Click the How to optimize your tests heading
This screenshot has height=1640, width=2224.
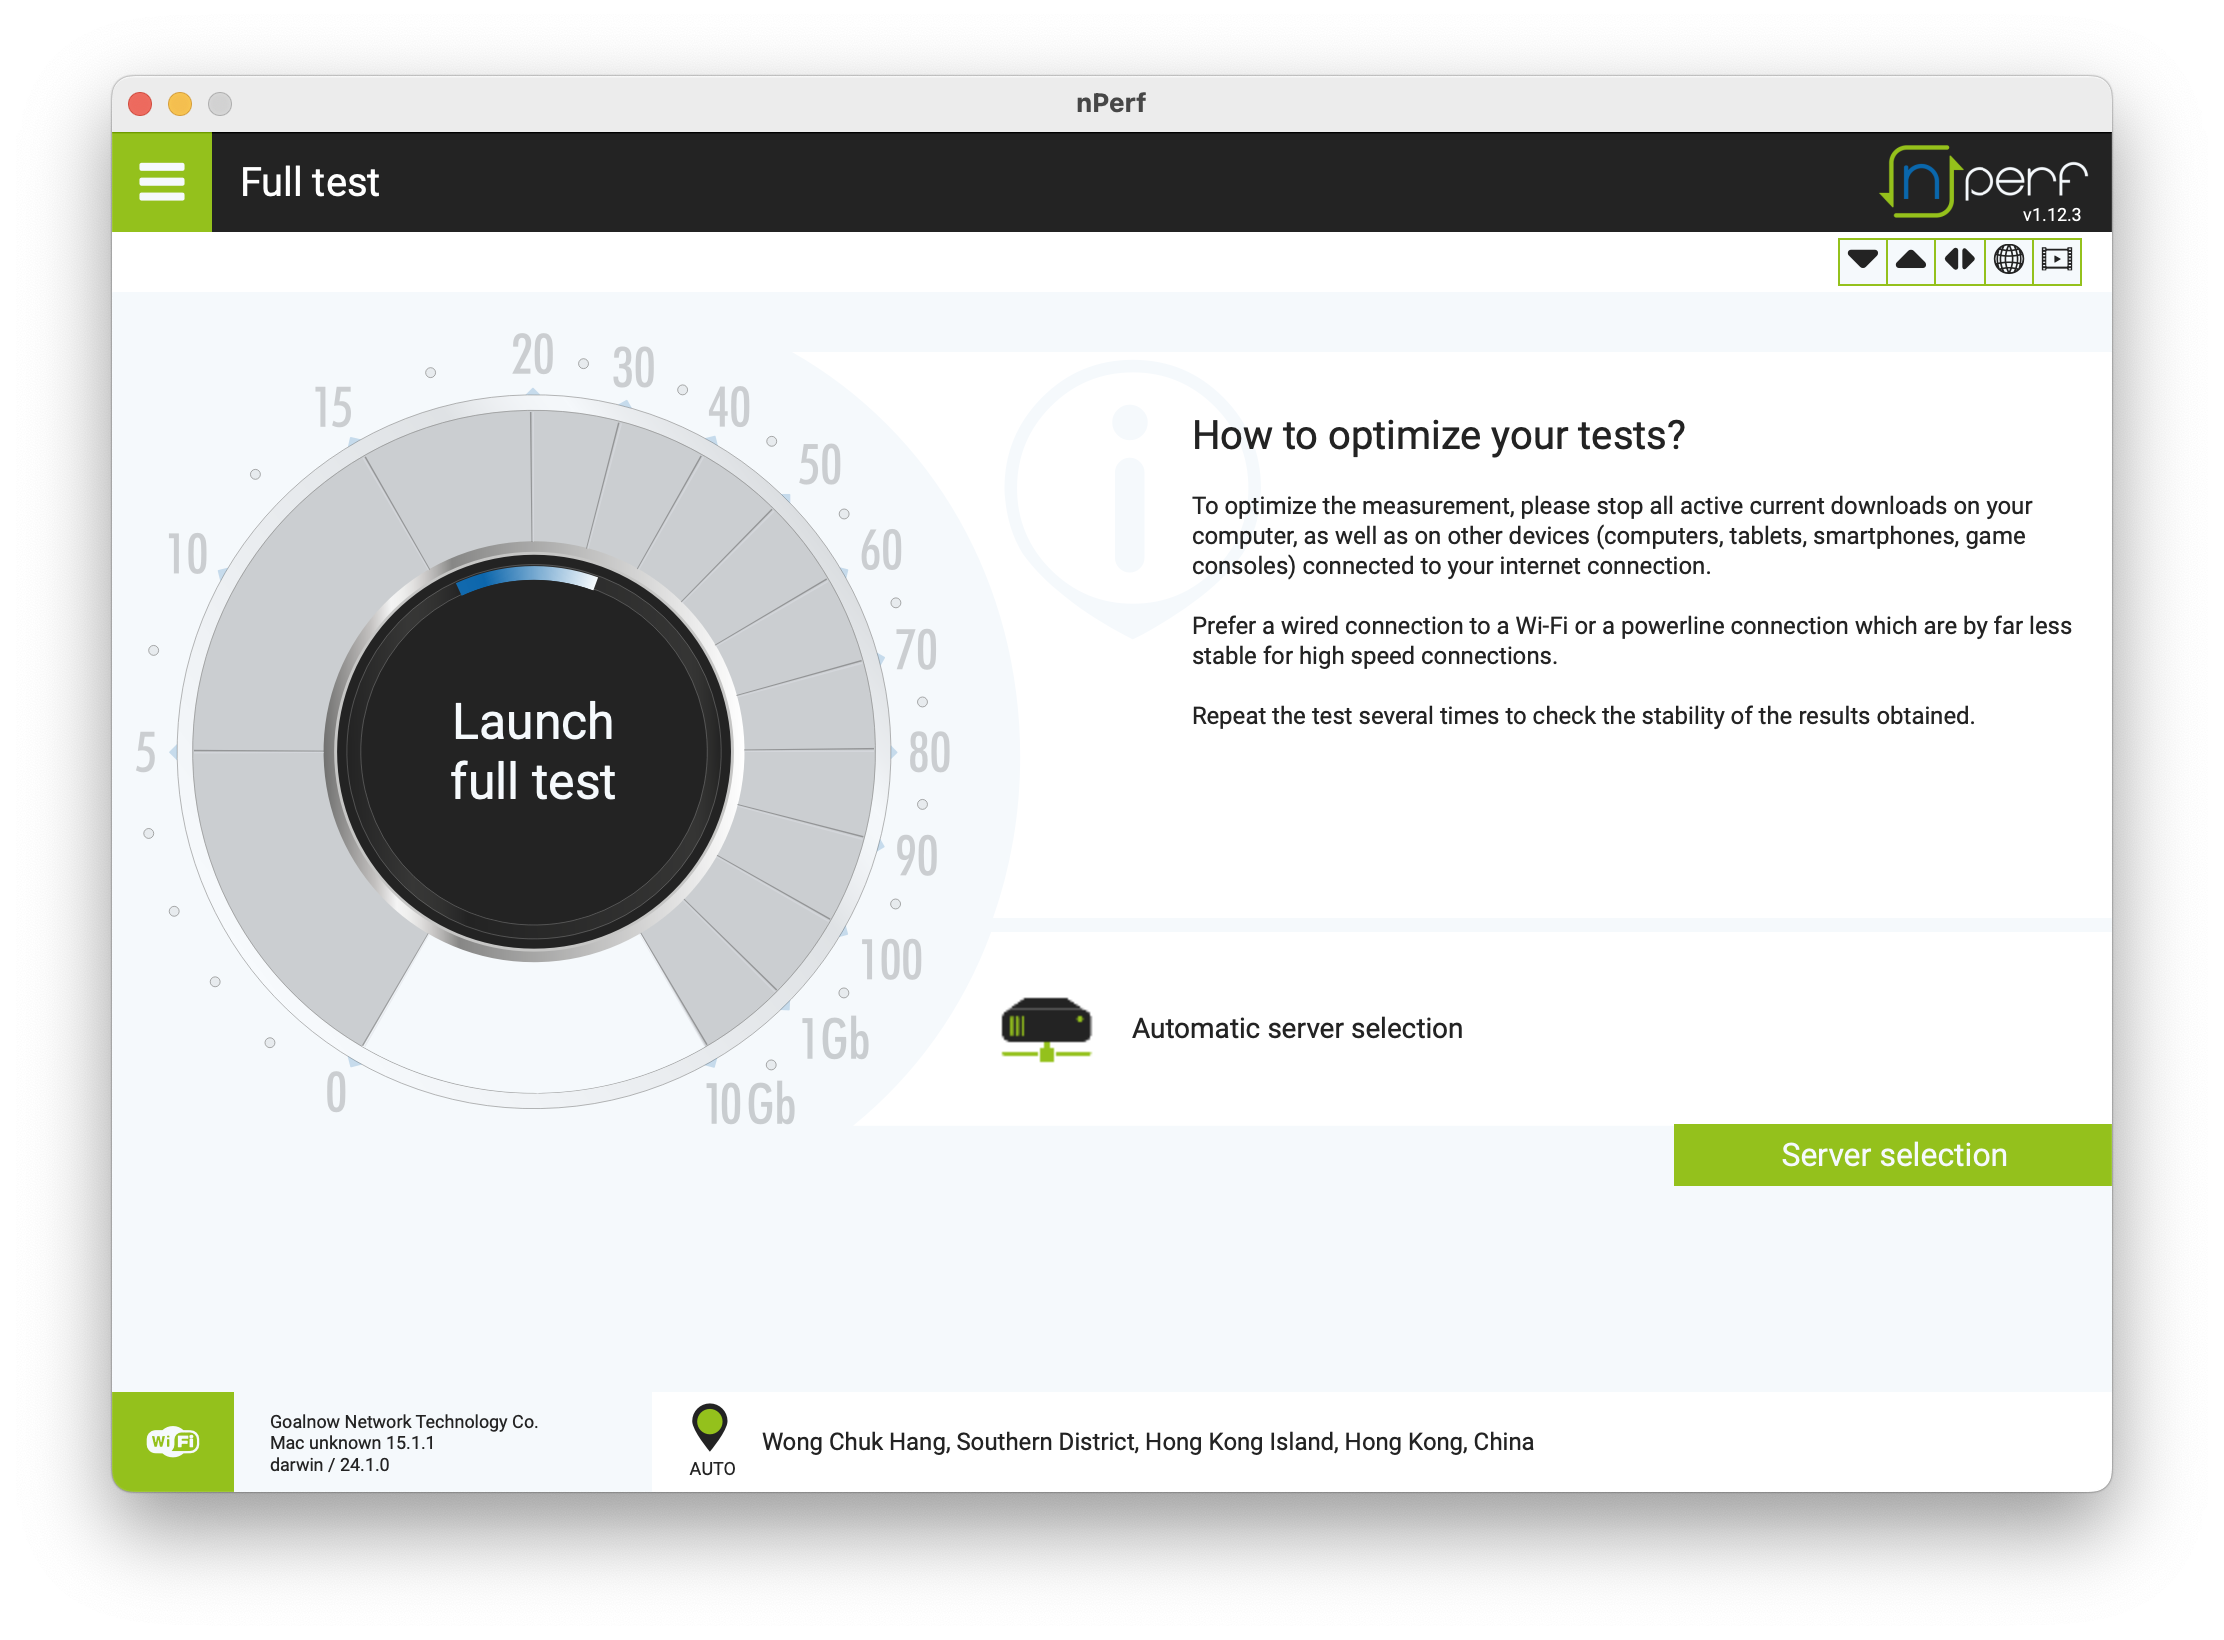1438,436
